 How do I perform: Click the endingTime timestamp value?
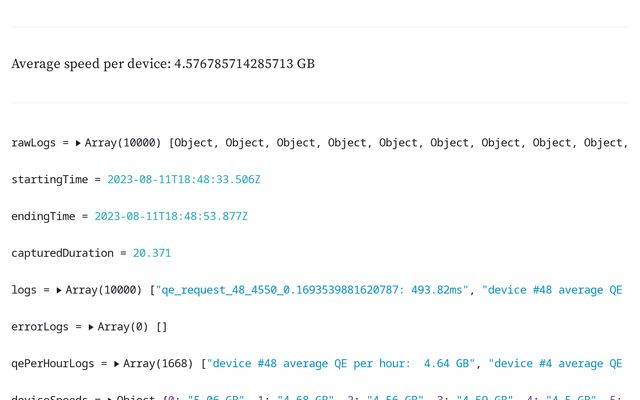[x=171, y=217]
